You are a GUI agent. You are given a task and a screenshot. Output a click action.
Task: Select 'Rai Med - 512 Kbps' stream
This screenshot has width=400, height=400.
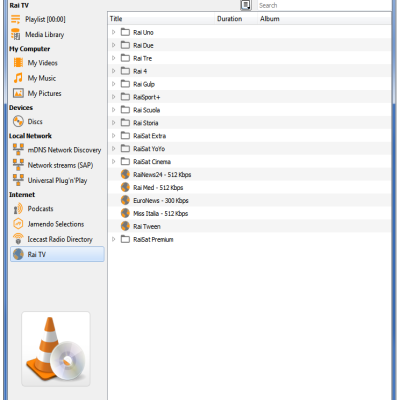point(158,187)
